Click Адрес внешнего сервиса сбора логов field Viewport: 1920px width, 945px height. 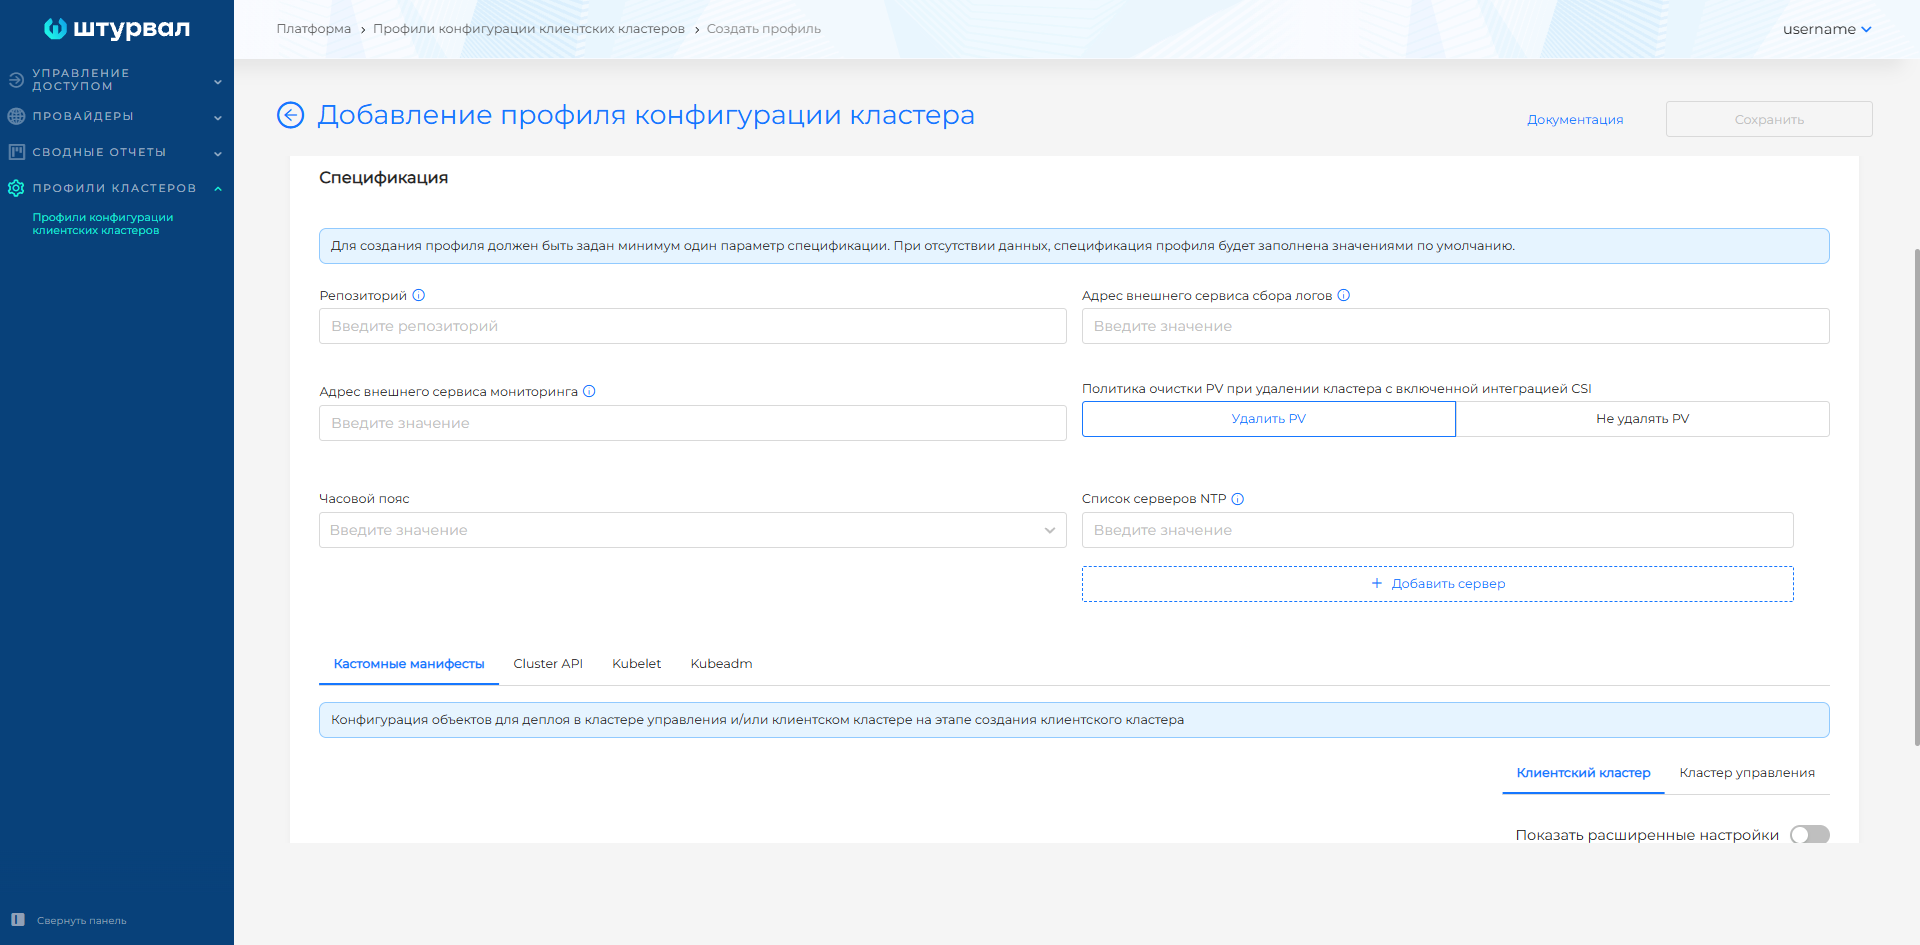click(1456, 326)
